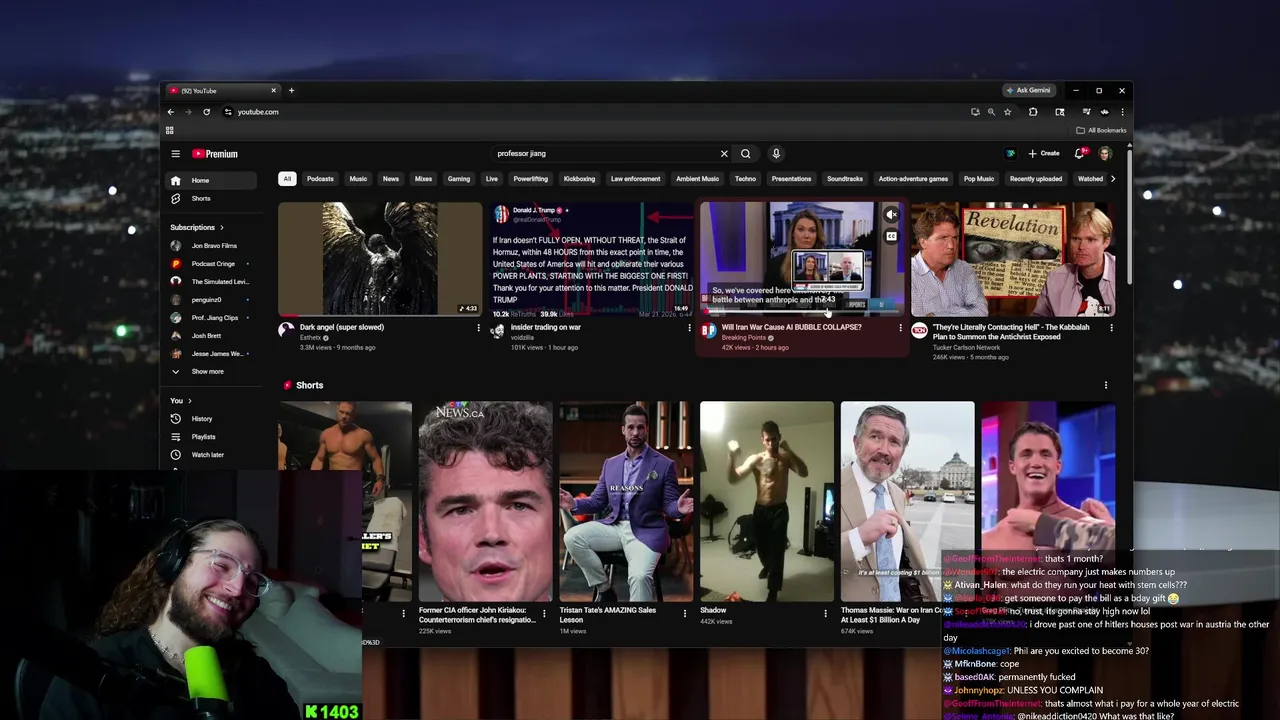View site information icon in address bar

(x=228, y=112)
